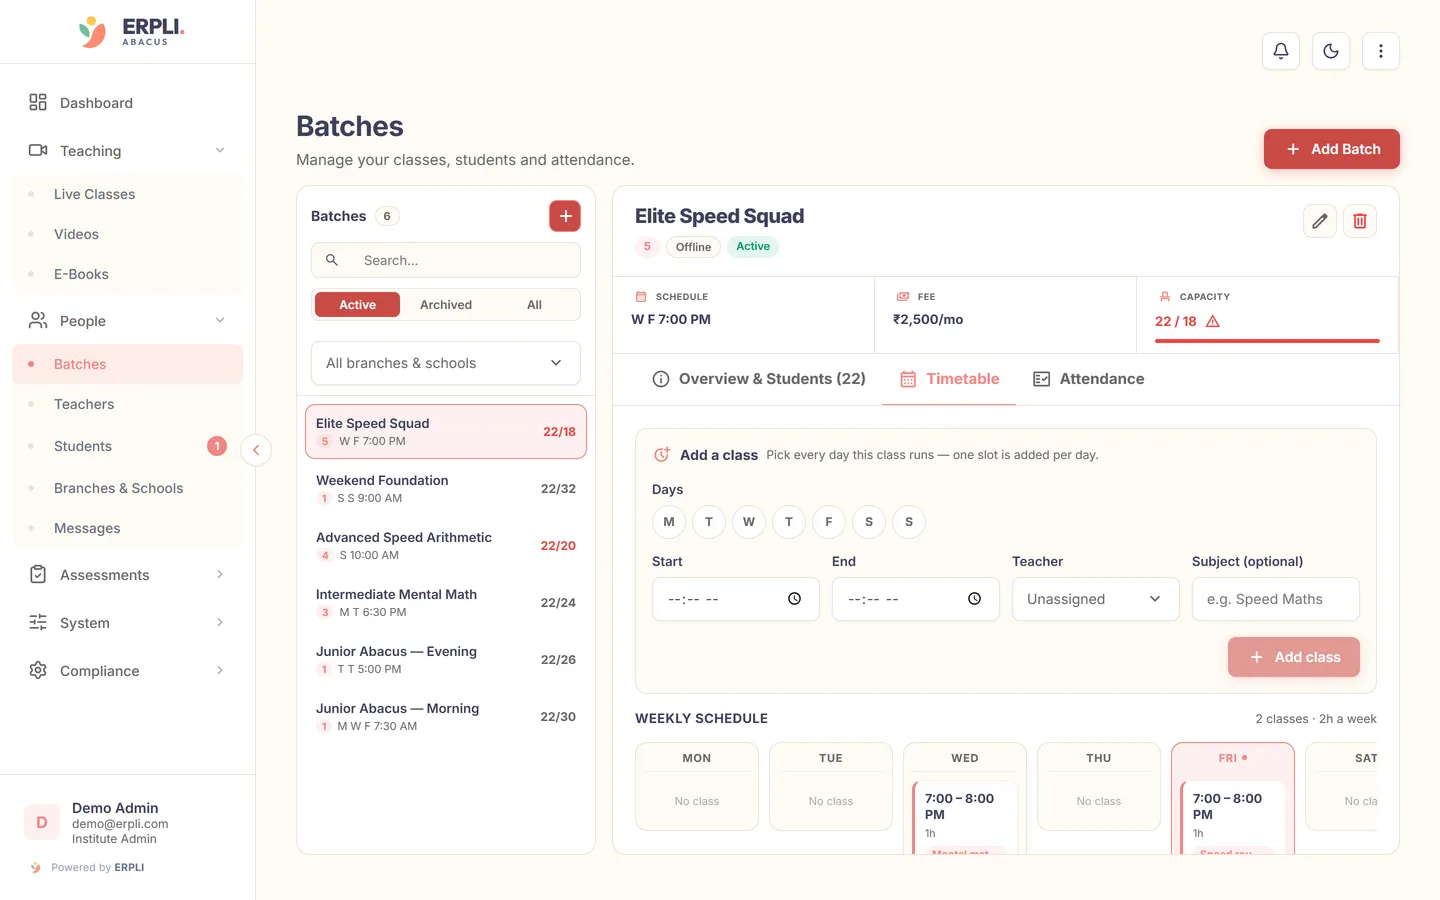Open Videos in sidebar

128,234
